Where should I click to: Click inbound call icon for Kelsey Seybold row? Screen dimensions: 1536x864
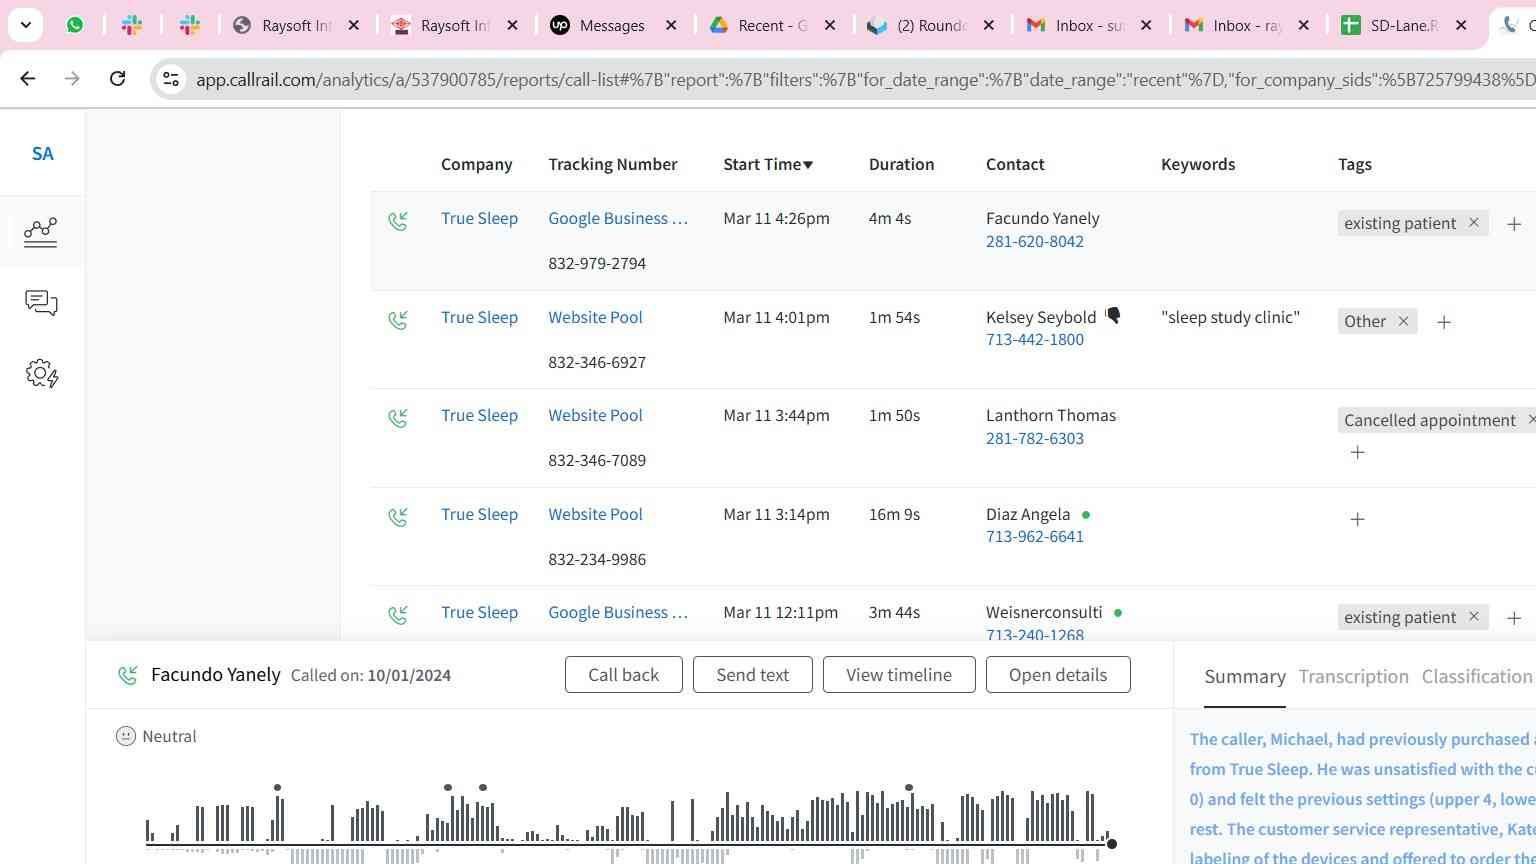(398, 320)
